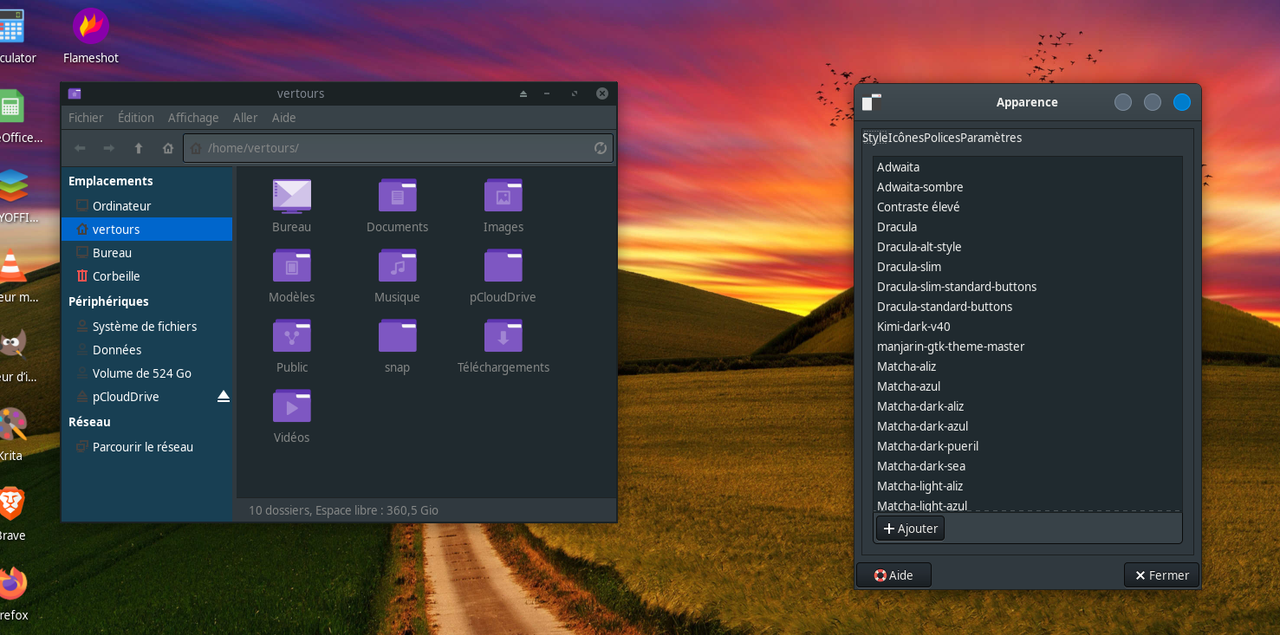This screenshot has width=1280, height=635.
Task: Select the Matcha-aliz theme
Action: pyautogui.click(x=1027, y=367)
